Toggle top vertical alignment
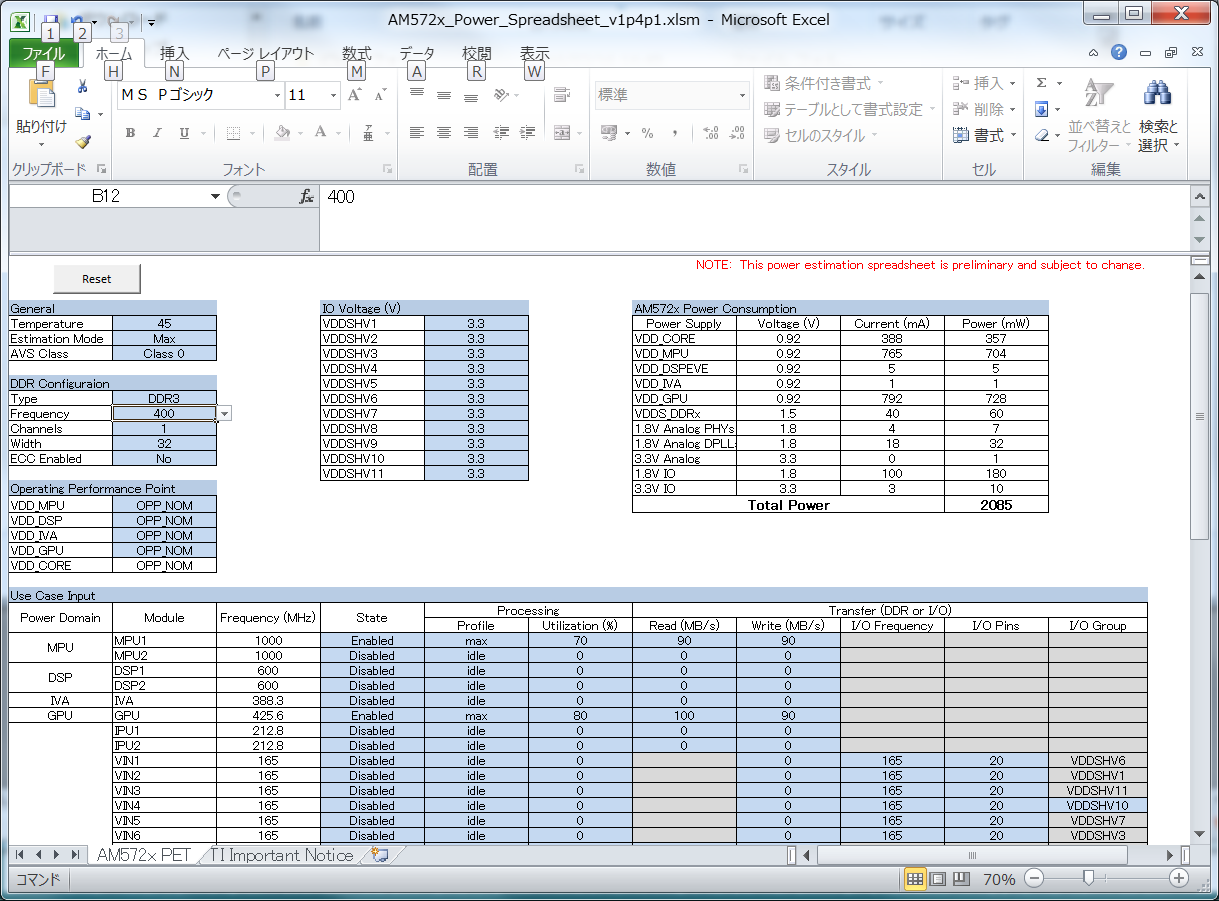Screen dimensions: 1219x901 click(x=417, y=95)
